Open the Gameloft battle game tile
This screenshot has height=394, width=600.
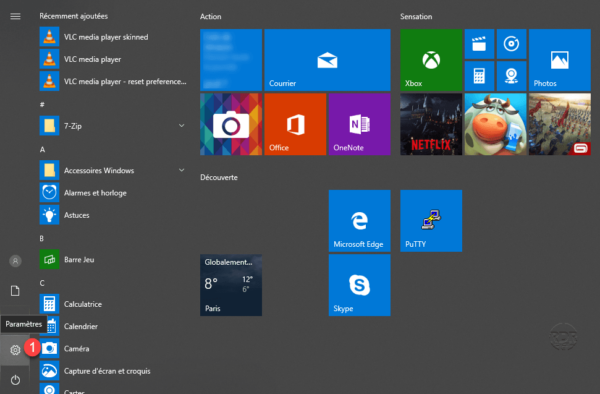click(559, 124)
